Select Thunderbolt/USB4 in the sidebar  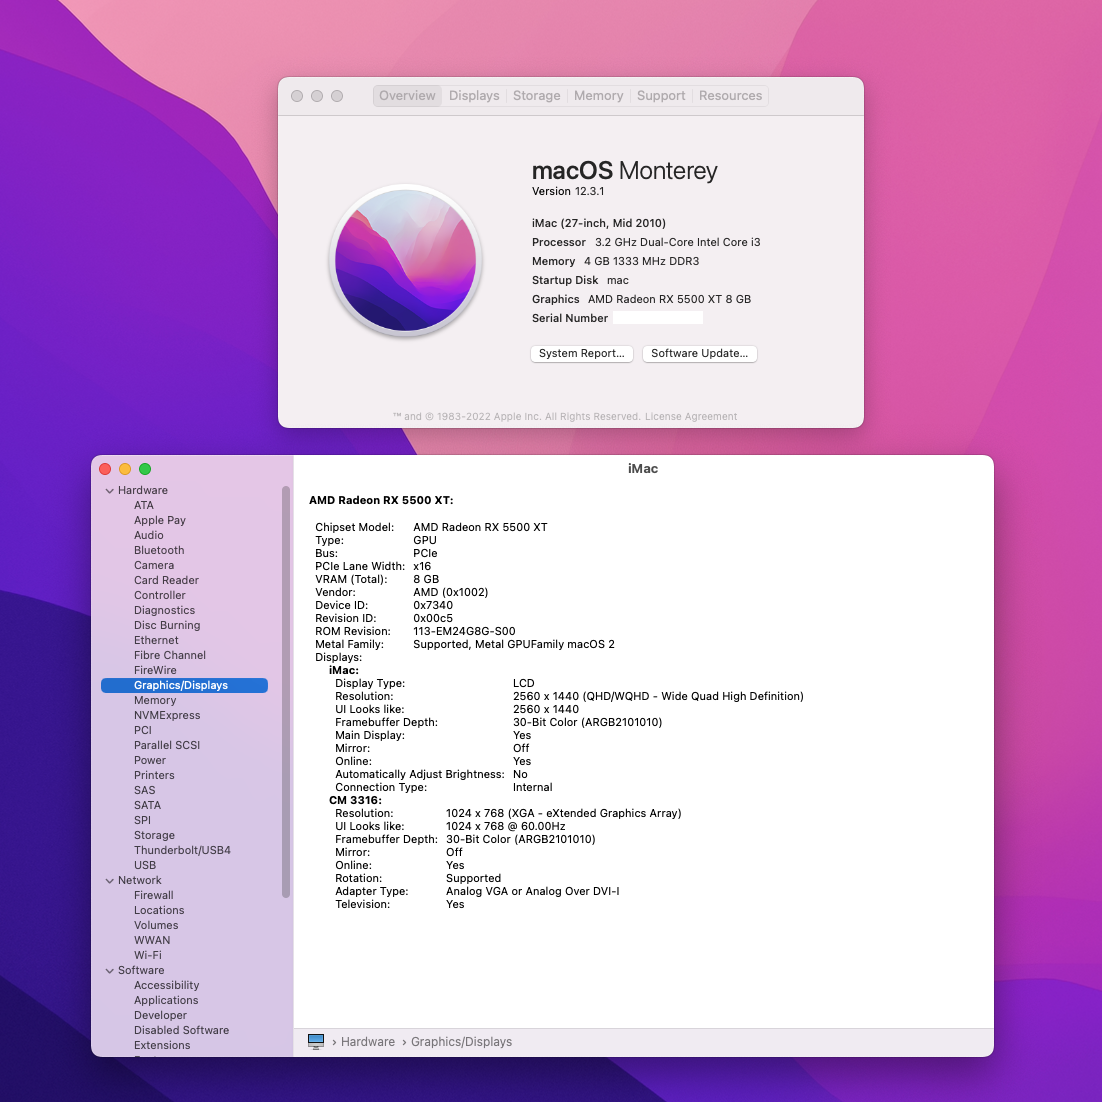click(x=182, y=850)
